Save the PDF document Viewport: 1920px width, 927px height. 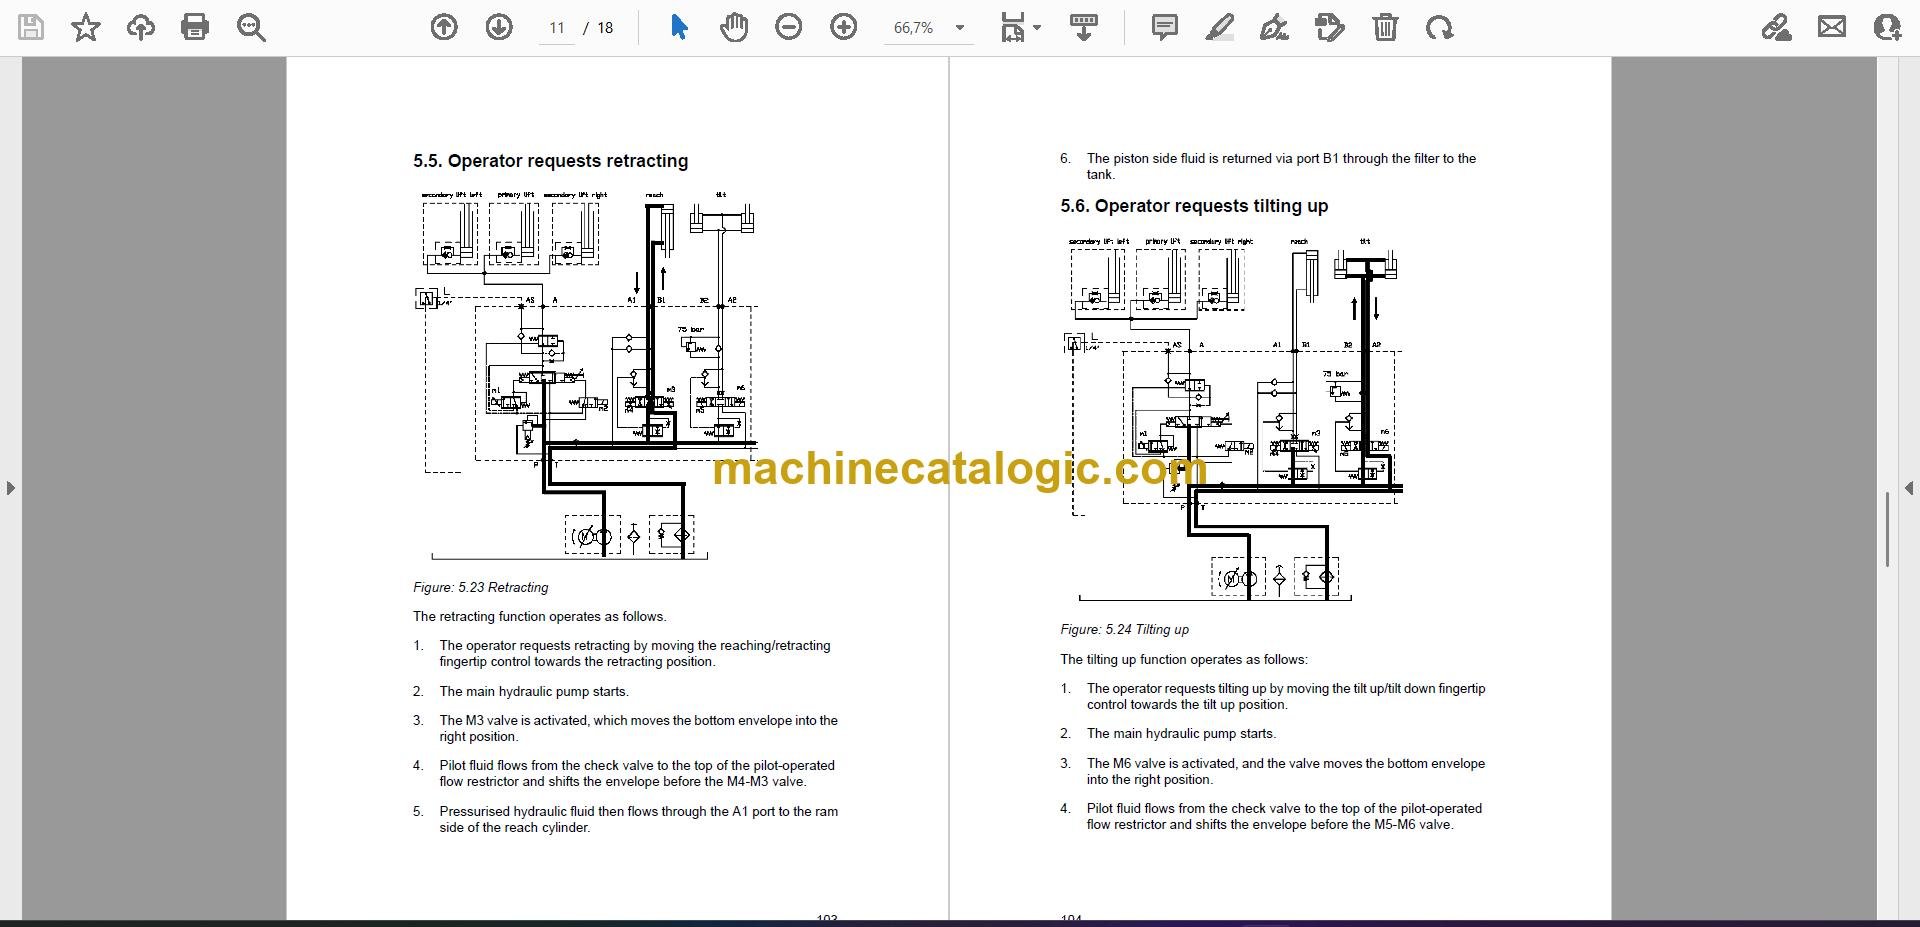tap(31, 28)
